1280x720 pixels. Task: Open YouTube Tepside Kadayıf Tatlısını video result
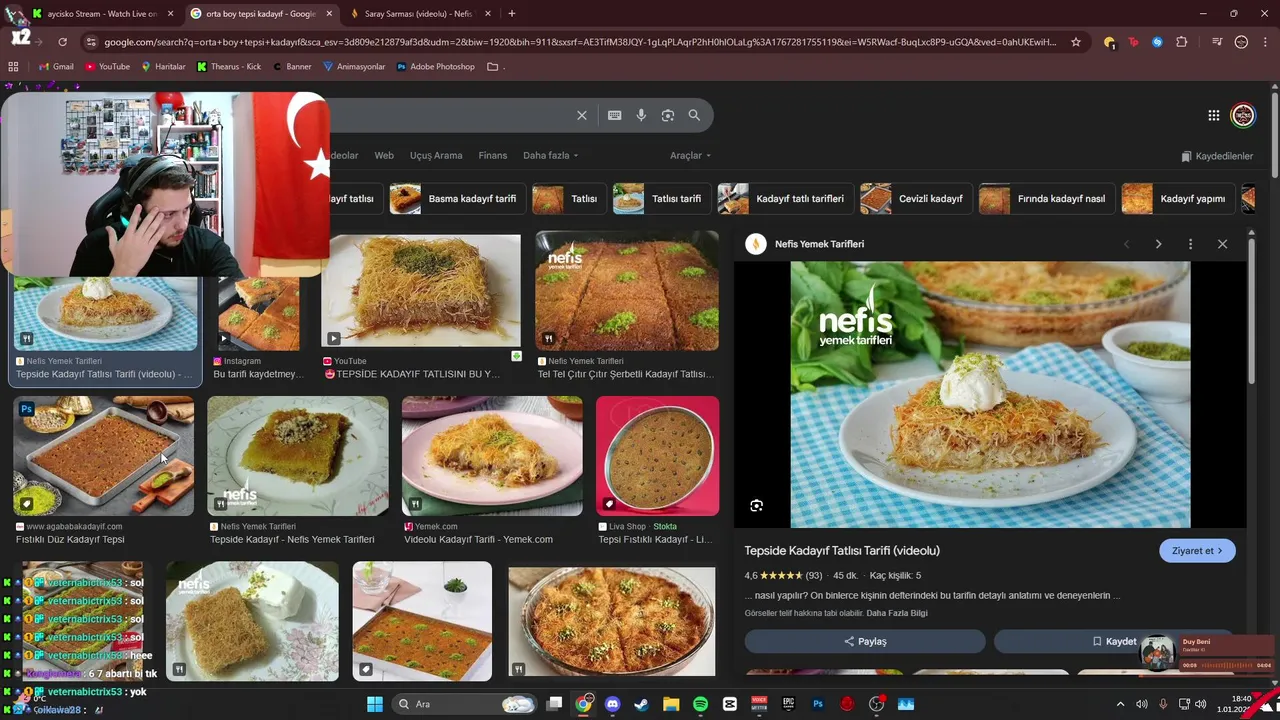click(x=421, y=291)
